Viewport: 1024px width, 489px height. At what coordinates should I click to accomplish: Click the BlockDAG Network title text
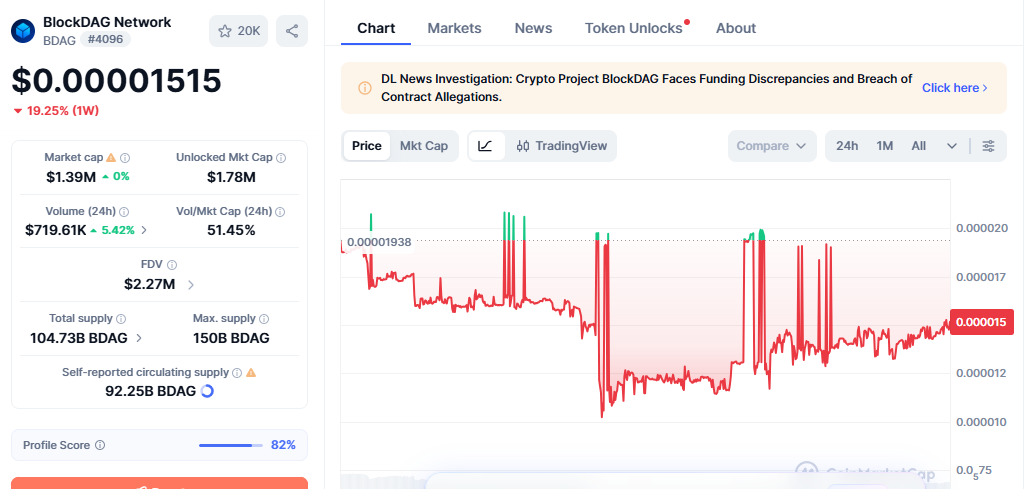[x=107, y=22]
